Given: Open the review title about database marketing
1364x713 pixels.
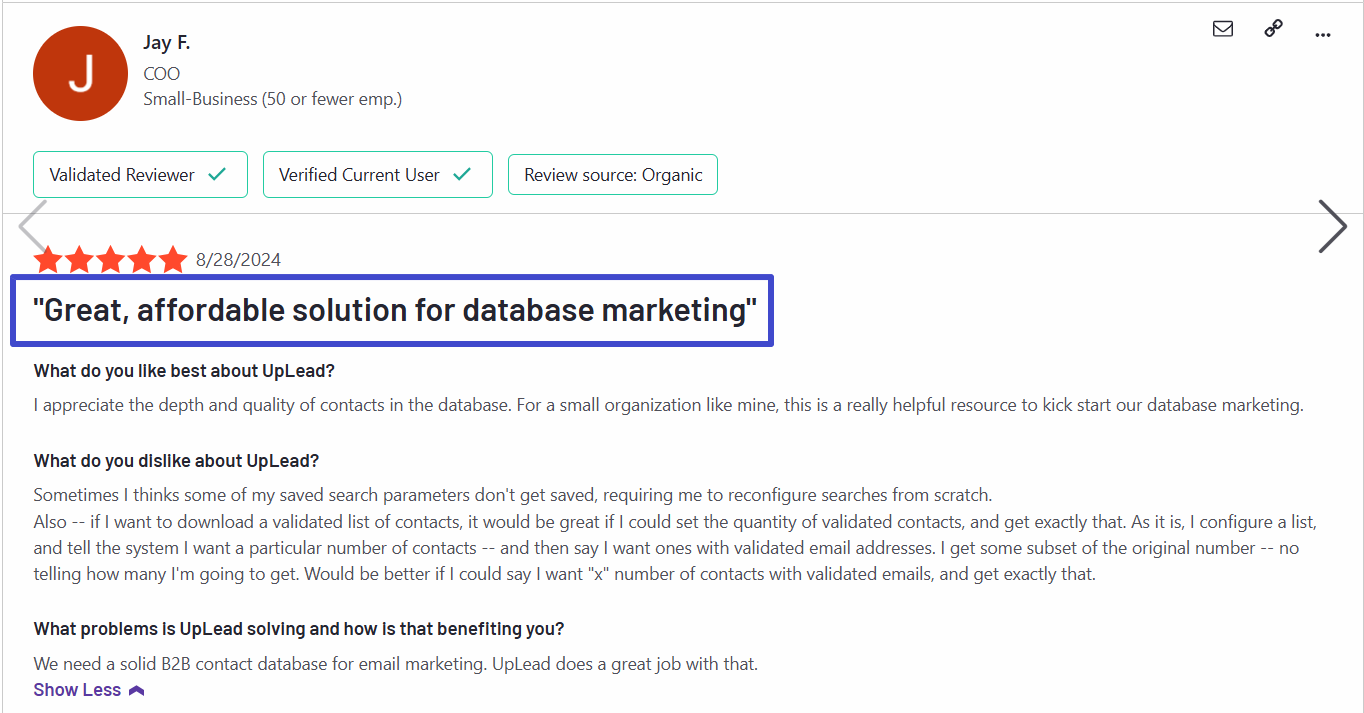Looking at the screenshot, I should [396, 311].
